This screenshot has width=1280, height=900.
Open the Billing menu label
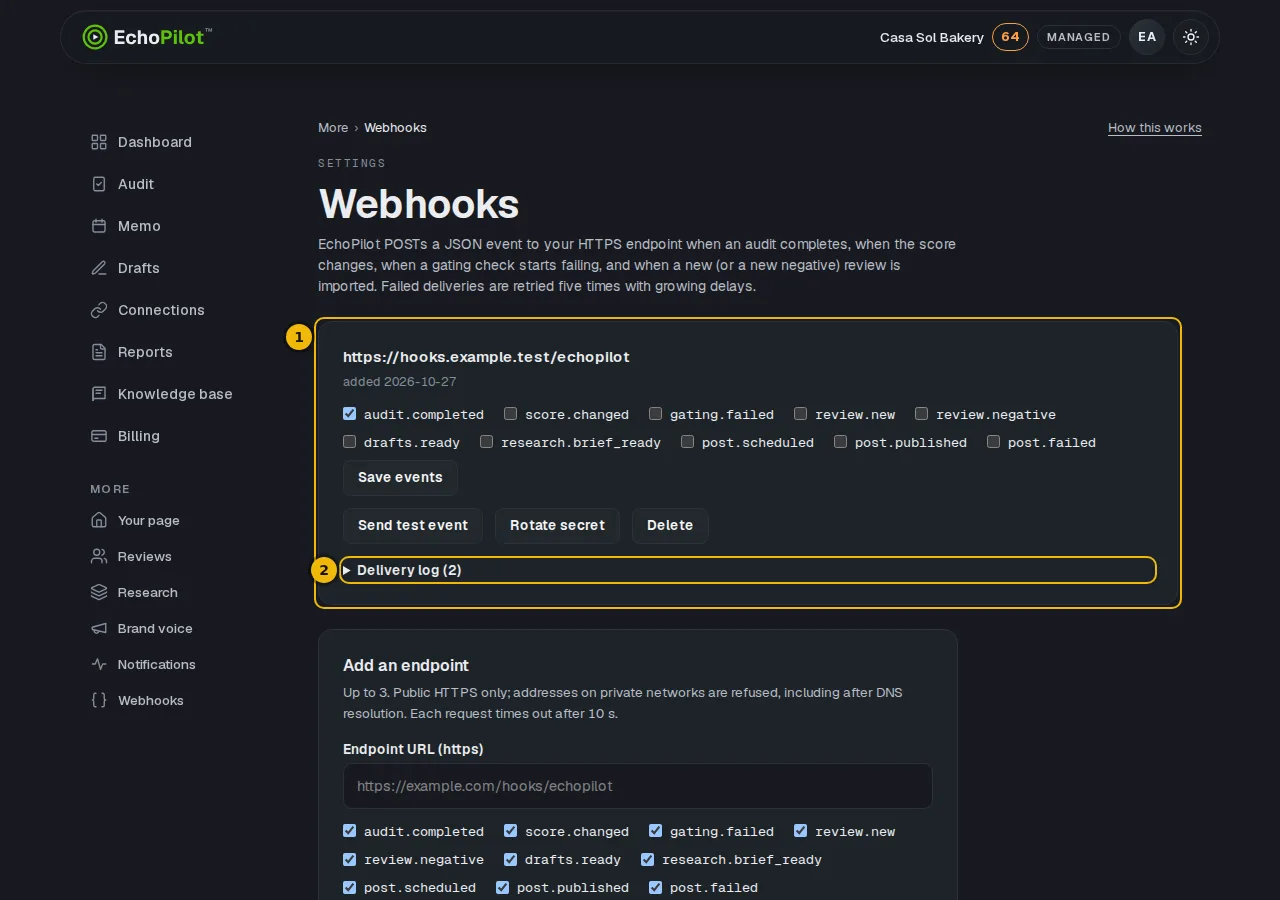[139, 436]
